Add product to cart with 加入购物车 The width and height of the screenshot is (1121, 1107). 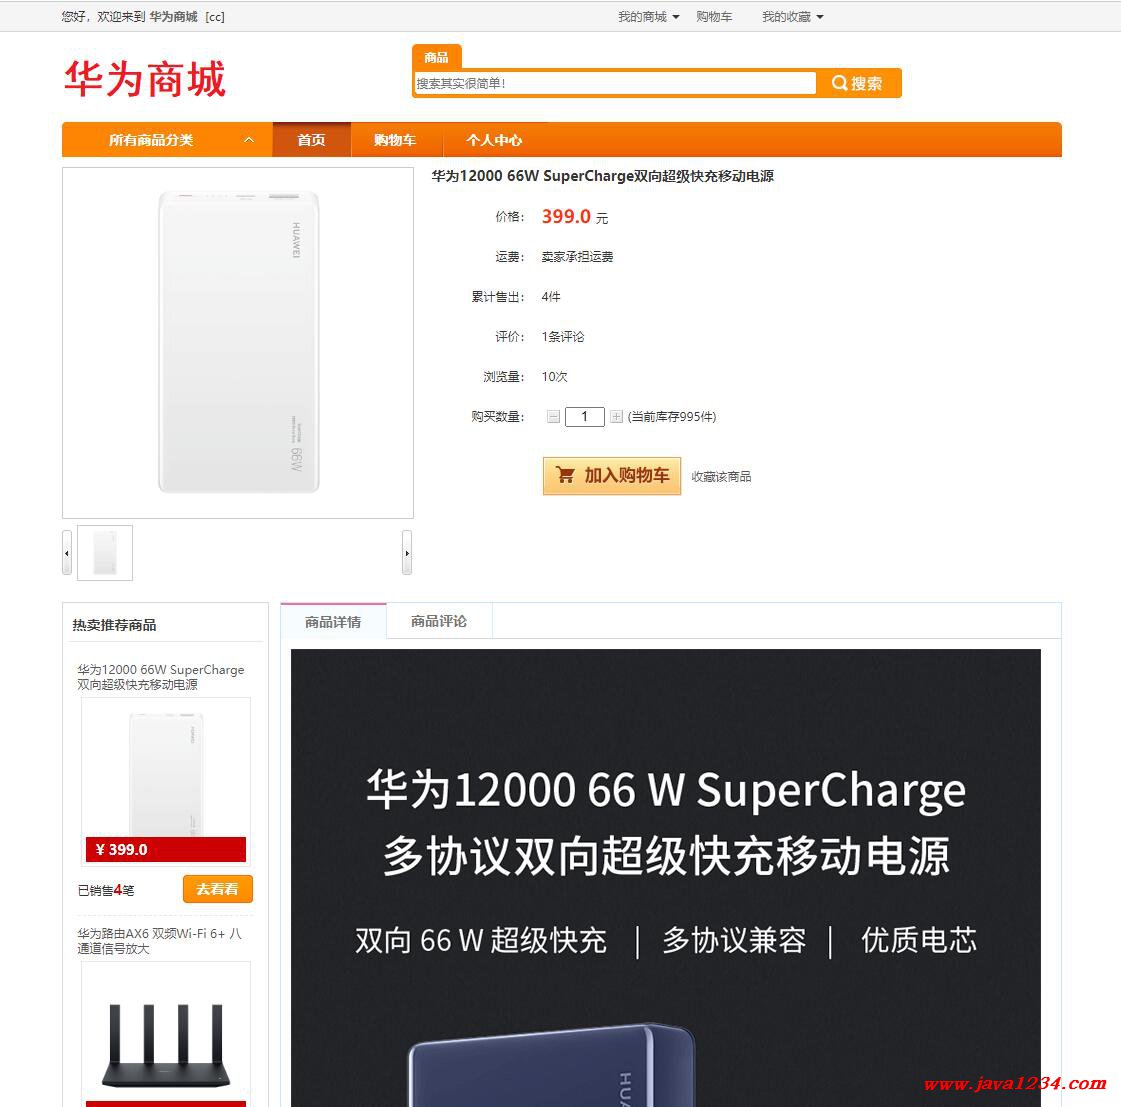coord(612,476)
